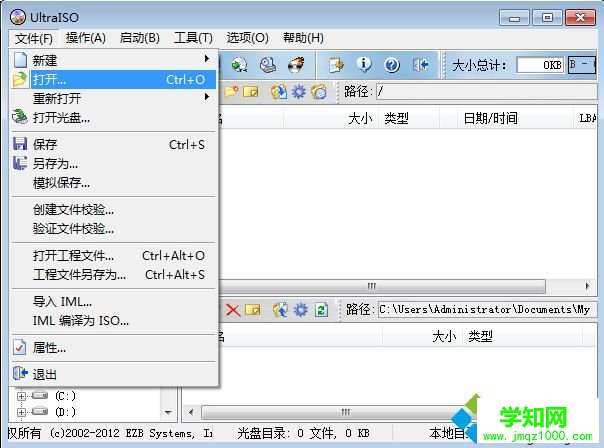Click the 类型 column header in lower pane
This screenshot has height=448, width=604.
(x=523, y=336)
